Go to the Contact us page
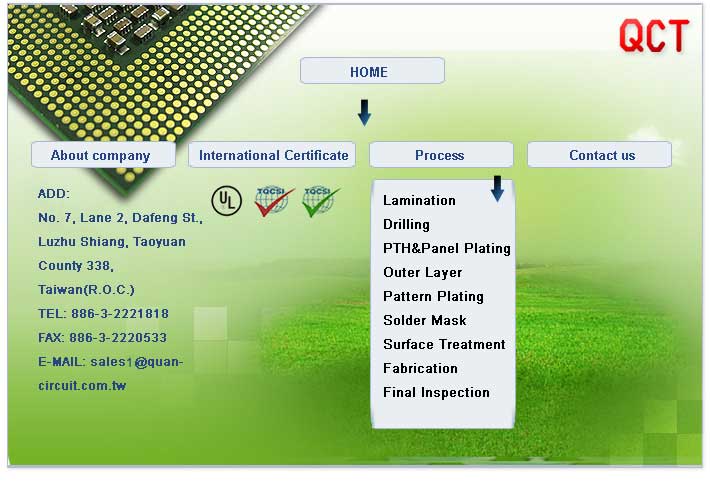The width and height of the screenshot is (710, 485). click(600, 155)
